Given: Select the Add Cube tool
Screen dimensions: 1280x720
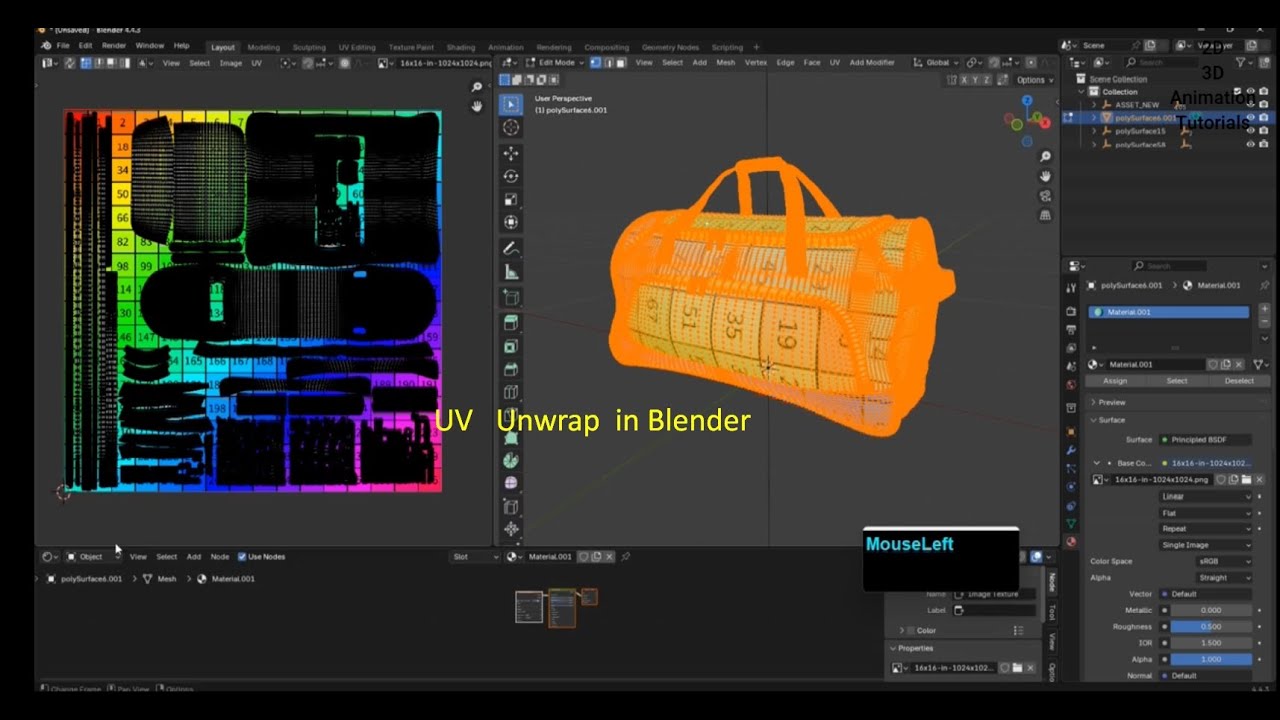Looking at the screenshot, I should 511,297.
